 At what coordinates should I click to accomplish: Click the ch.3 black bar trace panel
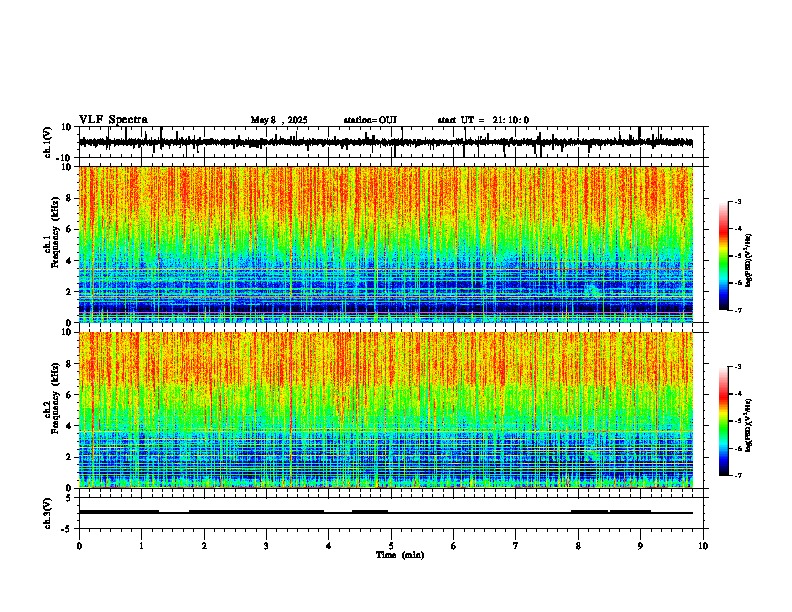pos(390,513)
